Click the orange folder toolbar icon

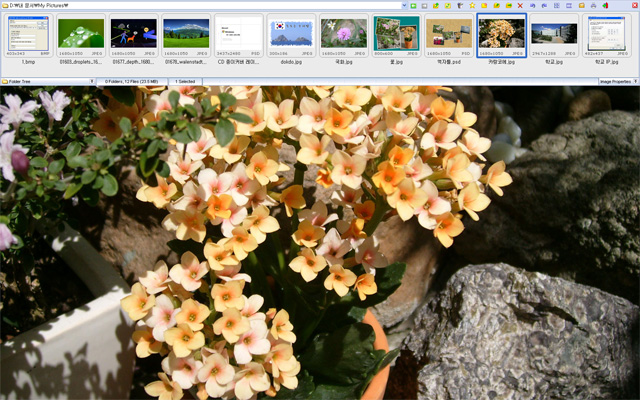(582, 6)
